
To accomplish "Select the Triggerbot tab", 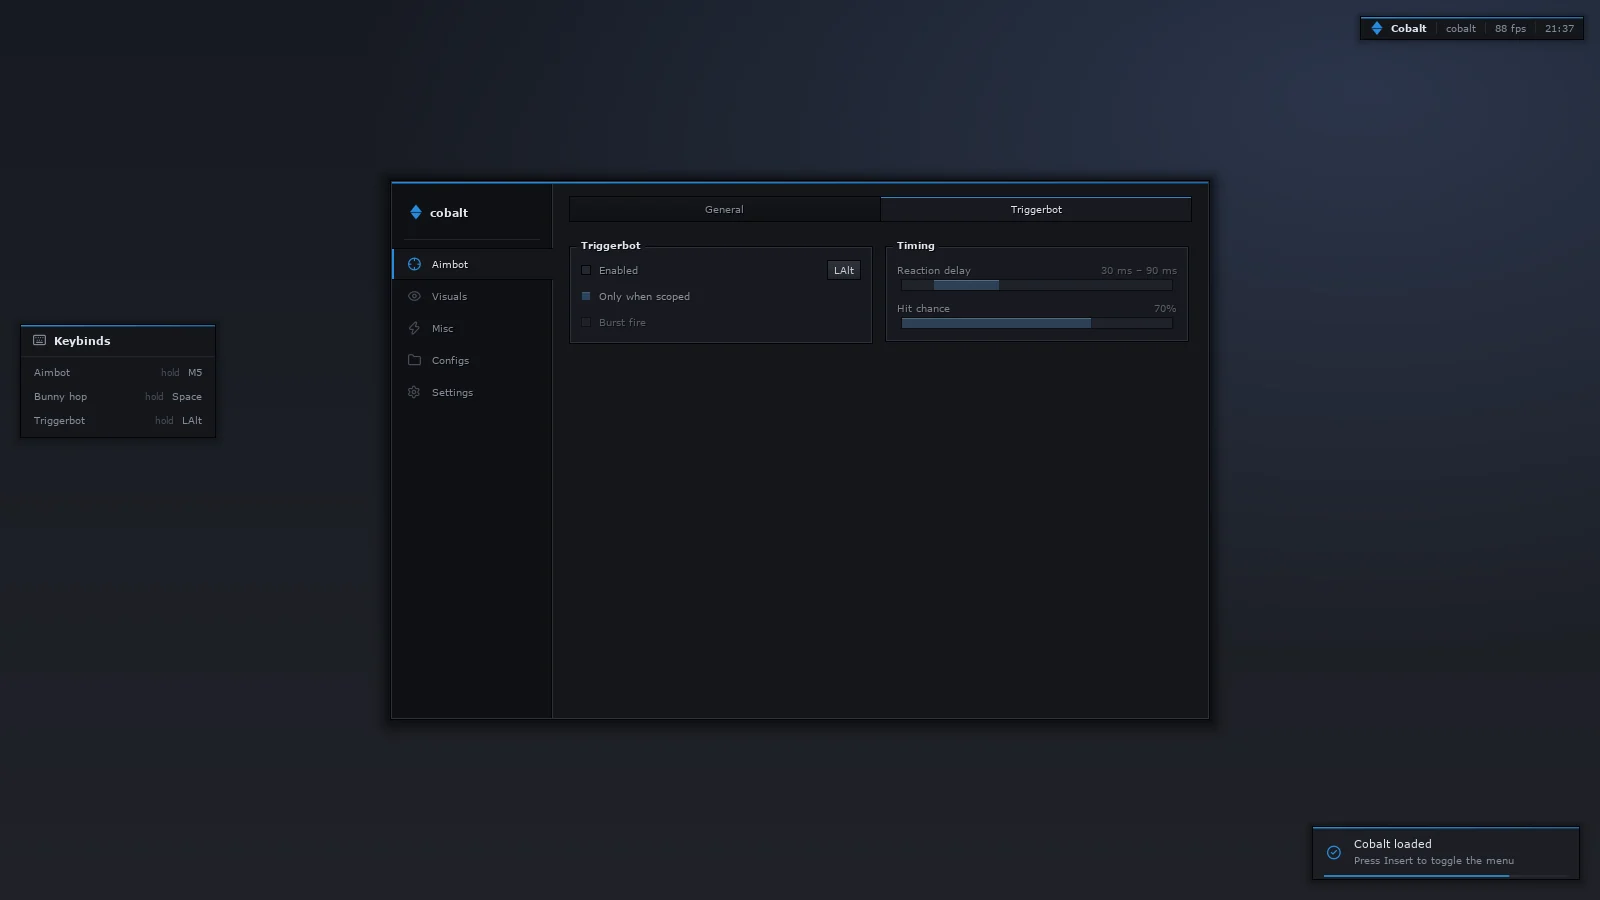I will pos(1036,209).
